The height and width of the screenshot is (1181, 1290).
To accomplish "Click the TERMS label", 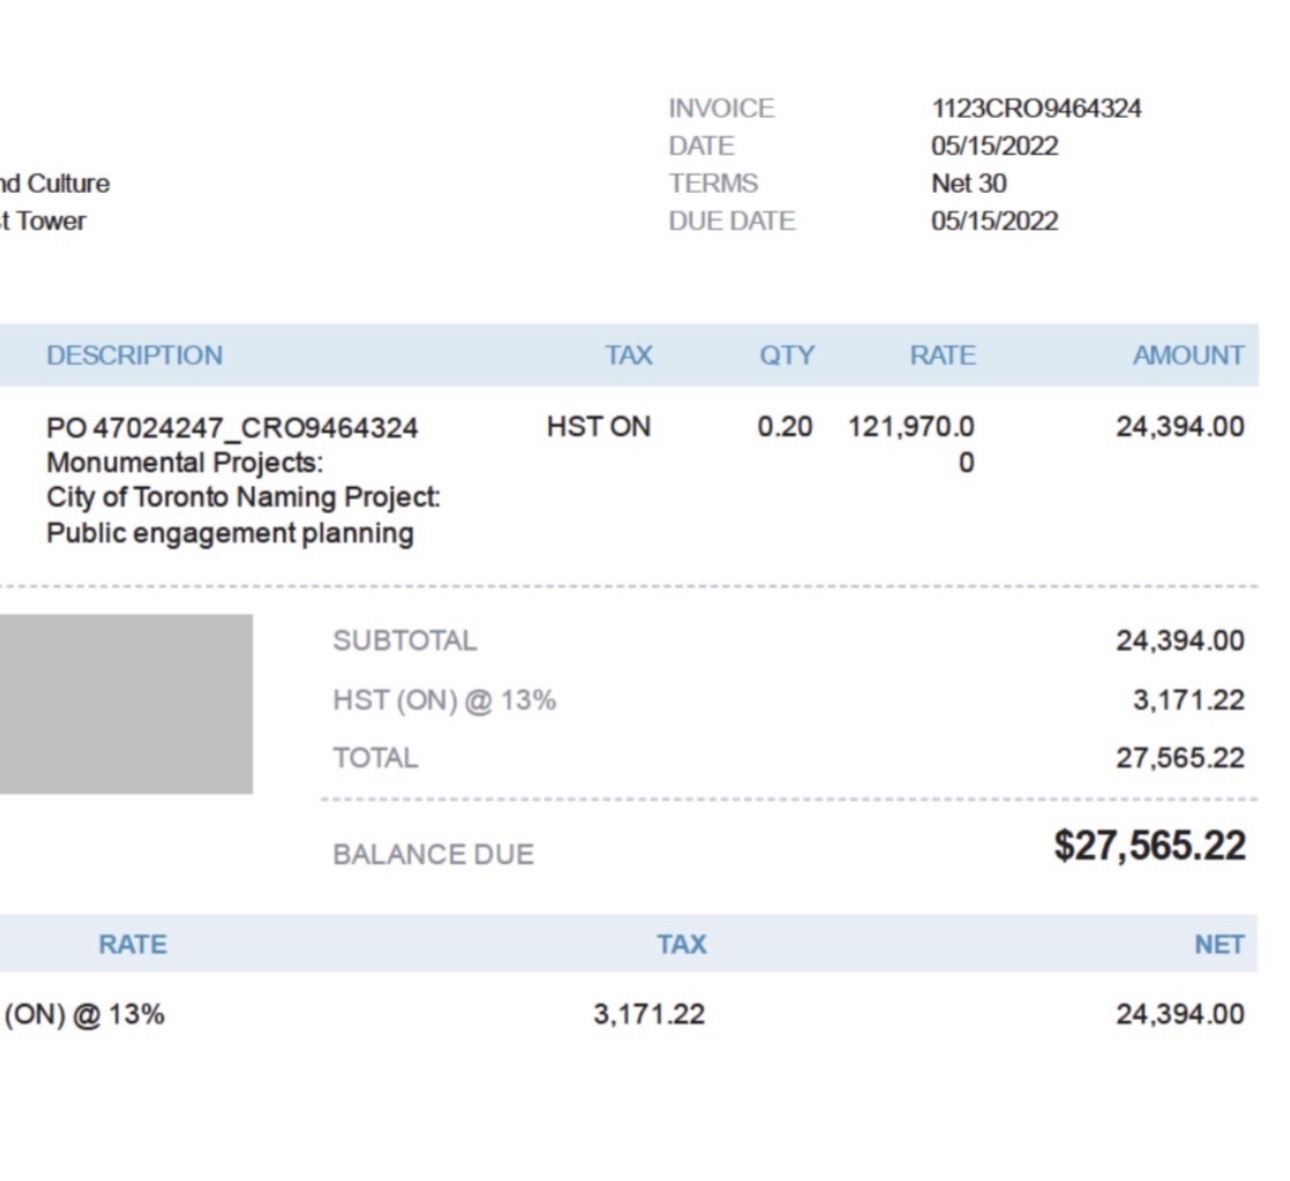I will 713,183.
